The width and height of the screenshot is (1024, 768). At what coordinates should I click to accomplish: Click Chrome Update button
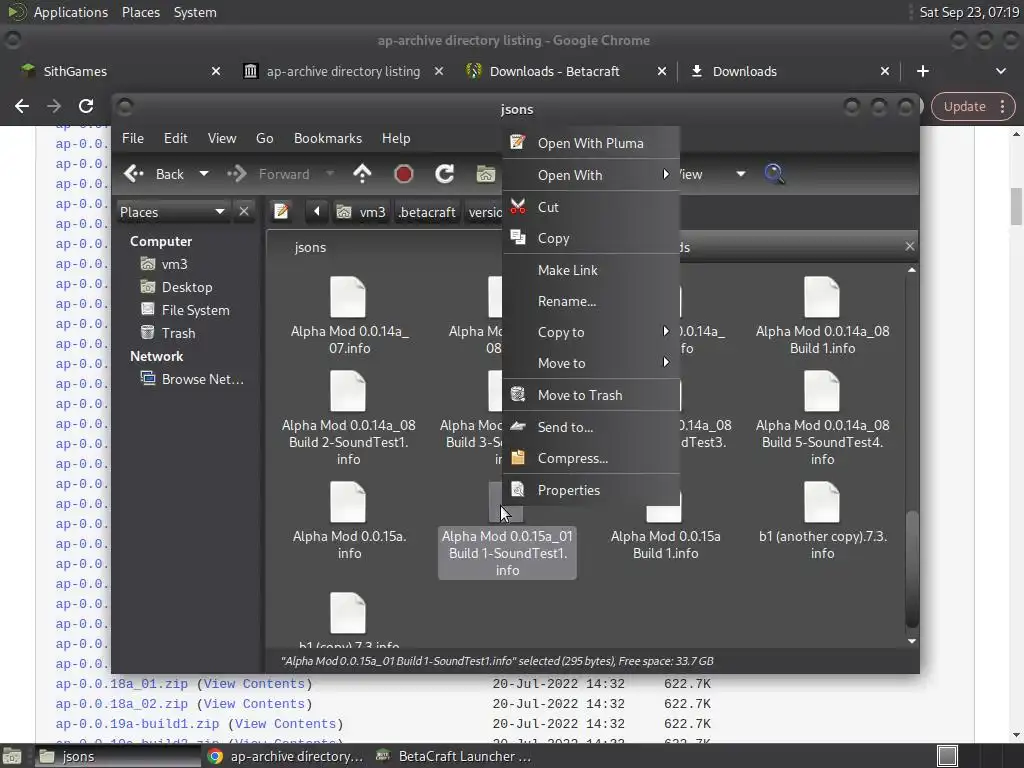tap(972, 106)
